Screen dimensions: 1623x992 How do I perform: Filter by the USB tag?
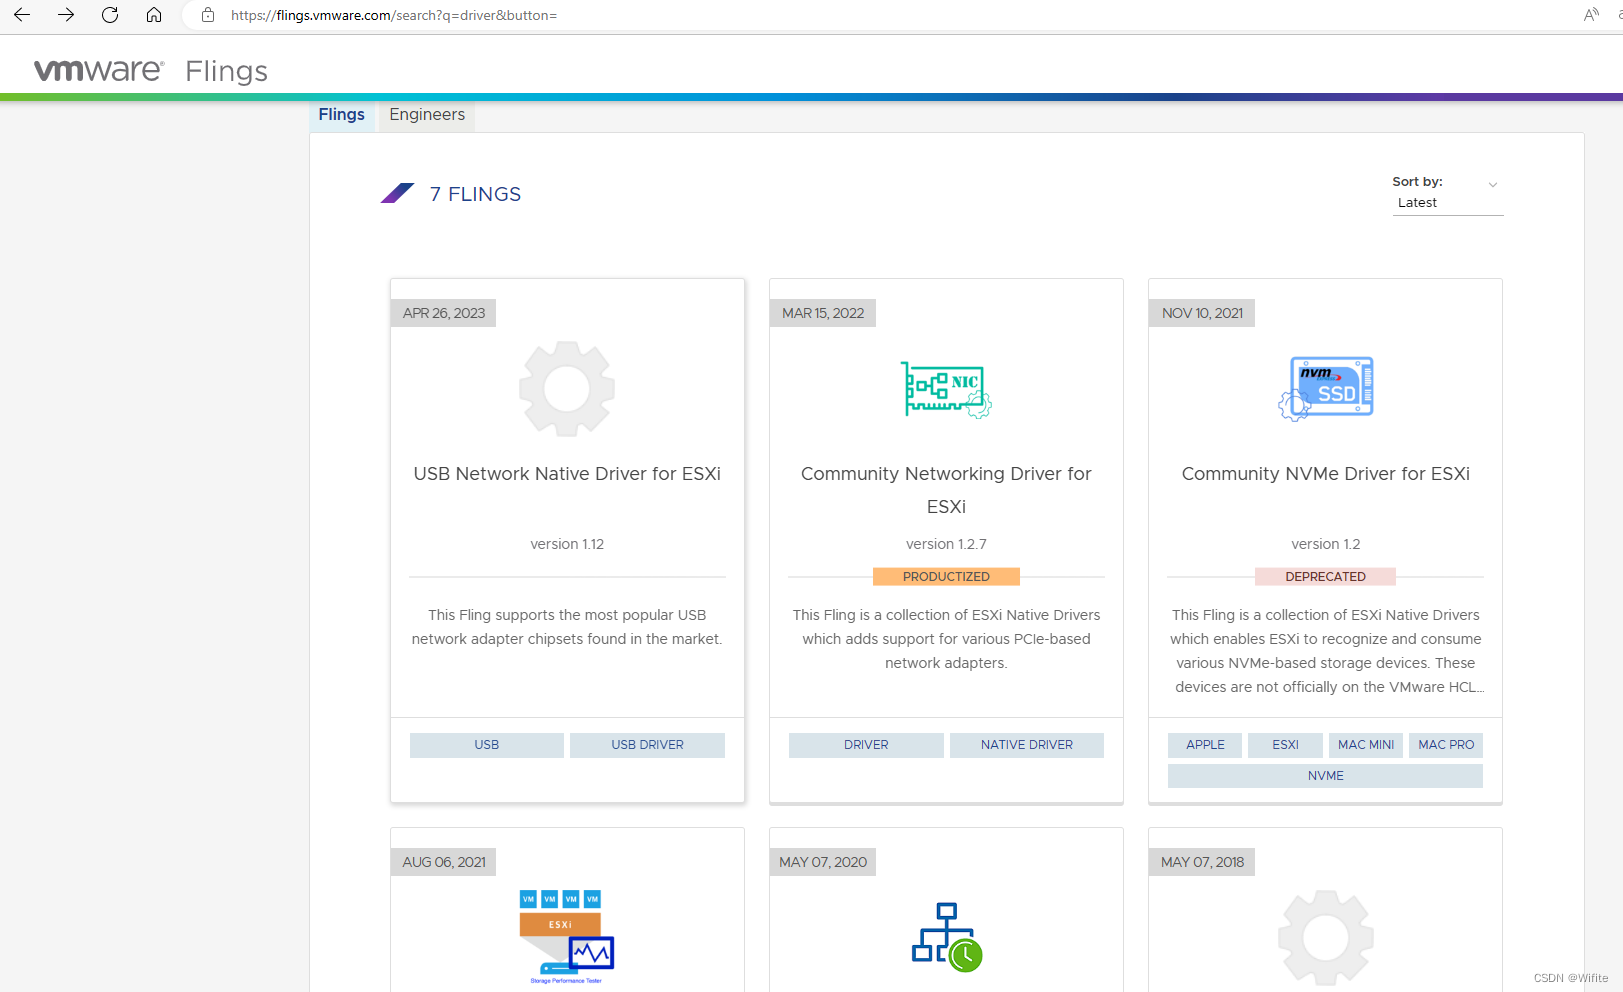click(x=487, y=745)
